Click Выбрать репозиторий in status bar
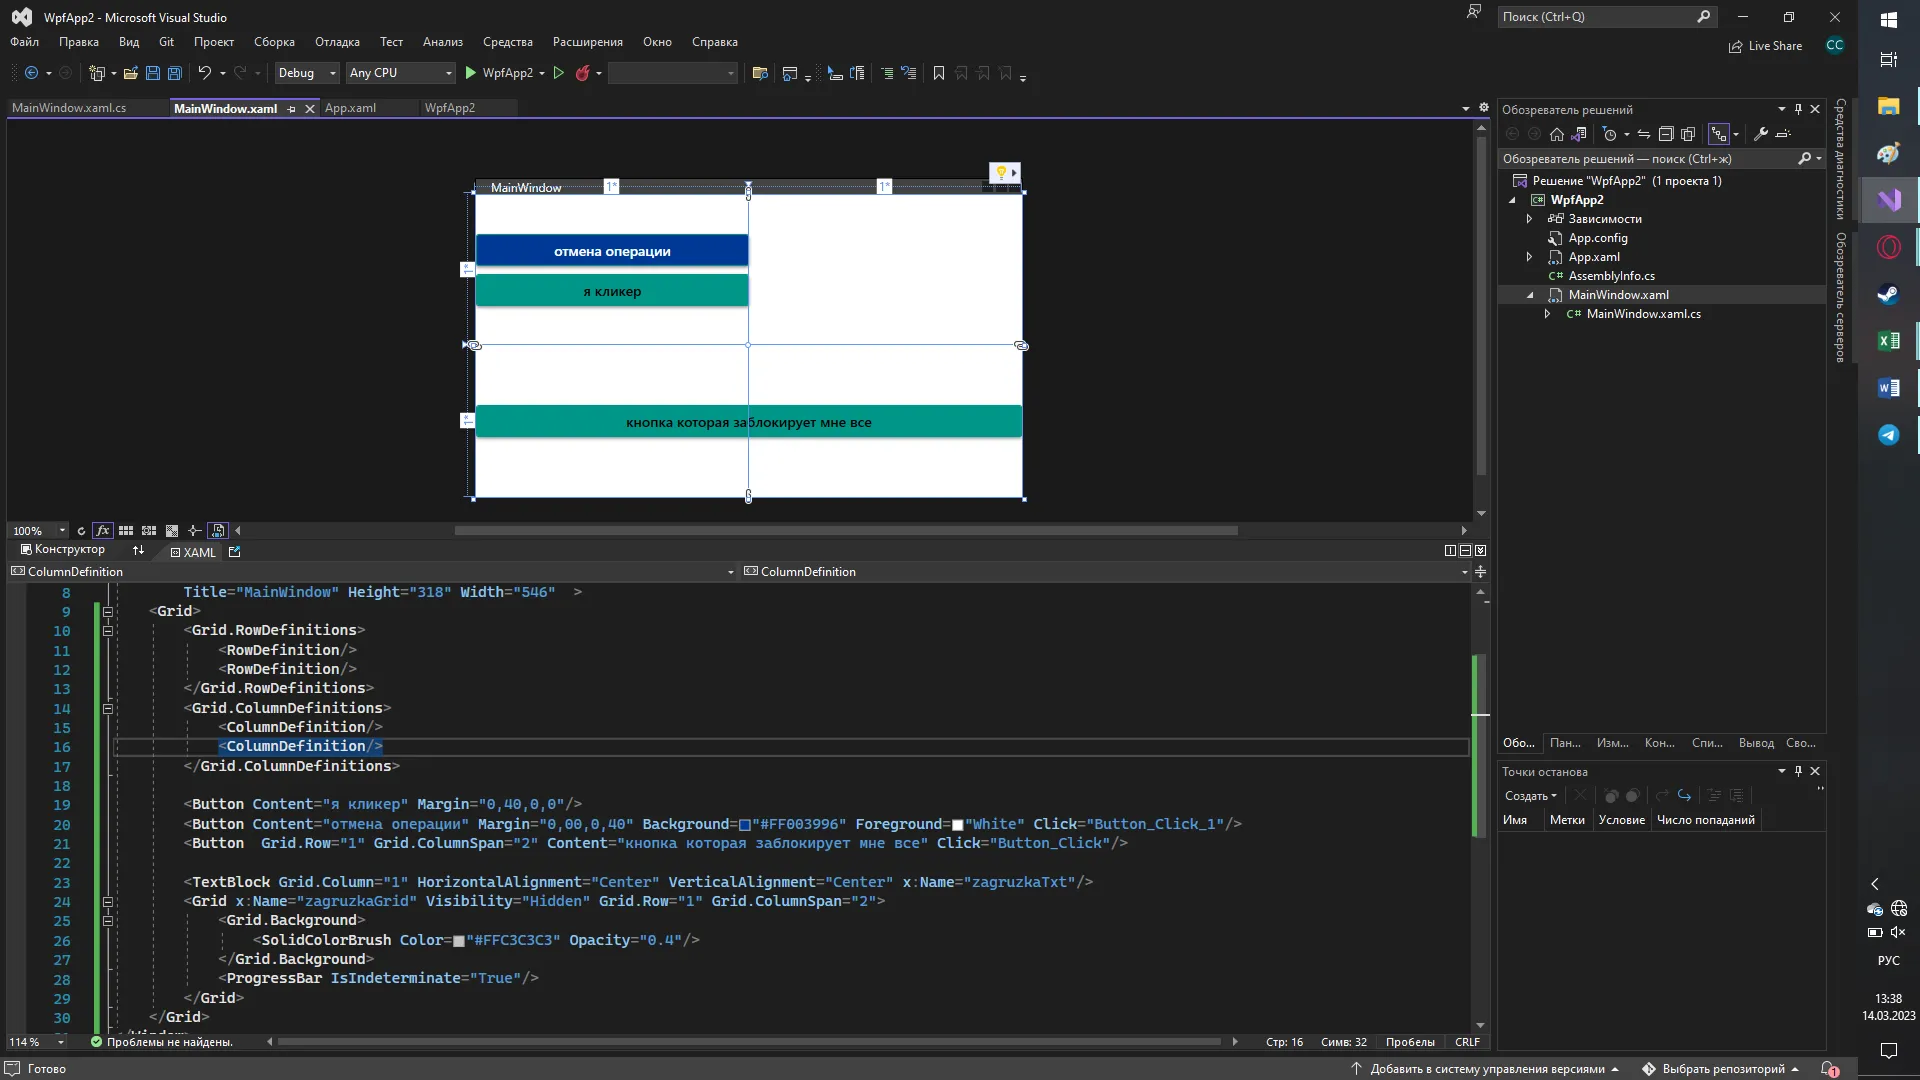 pos(1721,1069)
